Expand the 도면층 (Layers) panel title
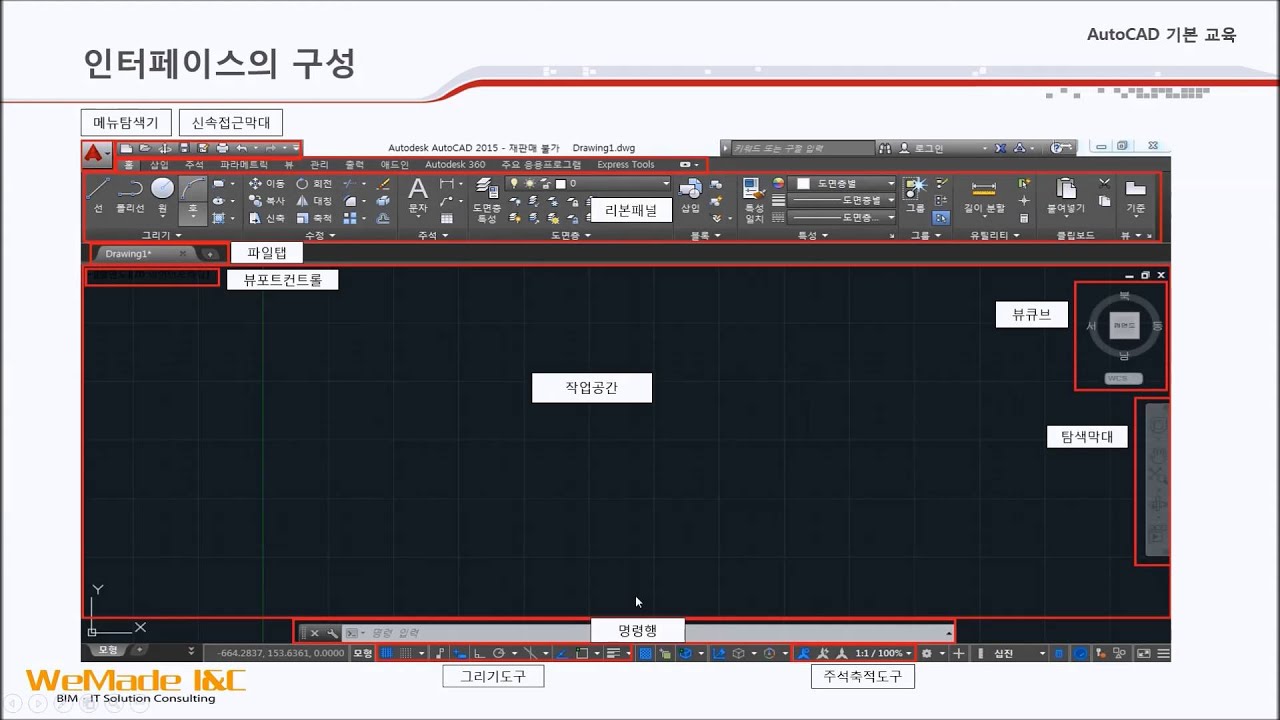 571,236
